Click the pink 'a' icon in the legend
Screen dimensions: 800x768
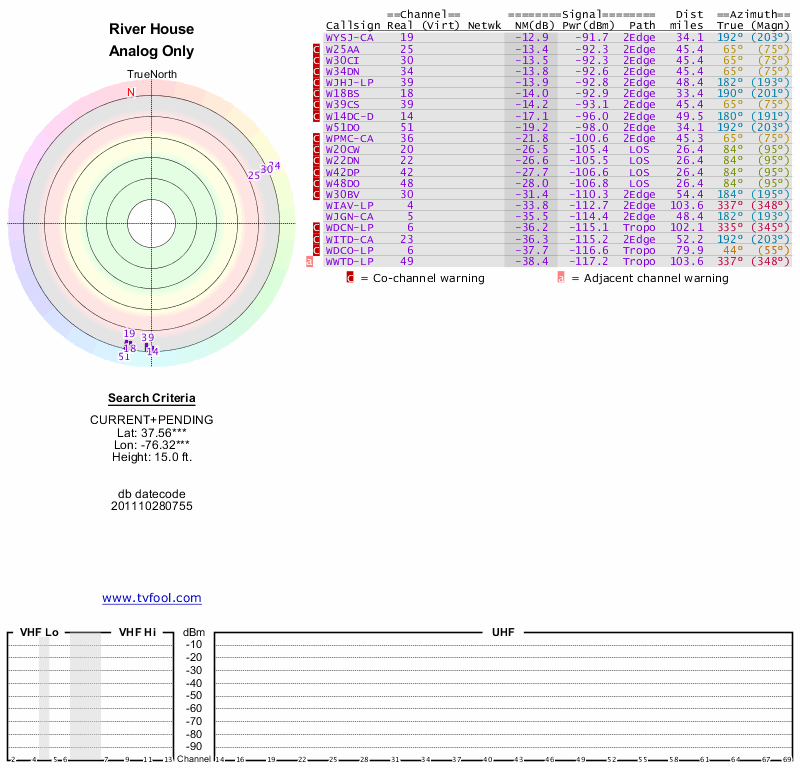point(561,278)
